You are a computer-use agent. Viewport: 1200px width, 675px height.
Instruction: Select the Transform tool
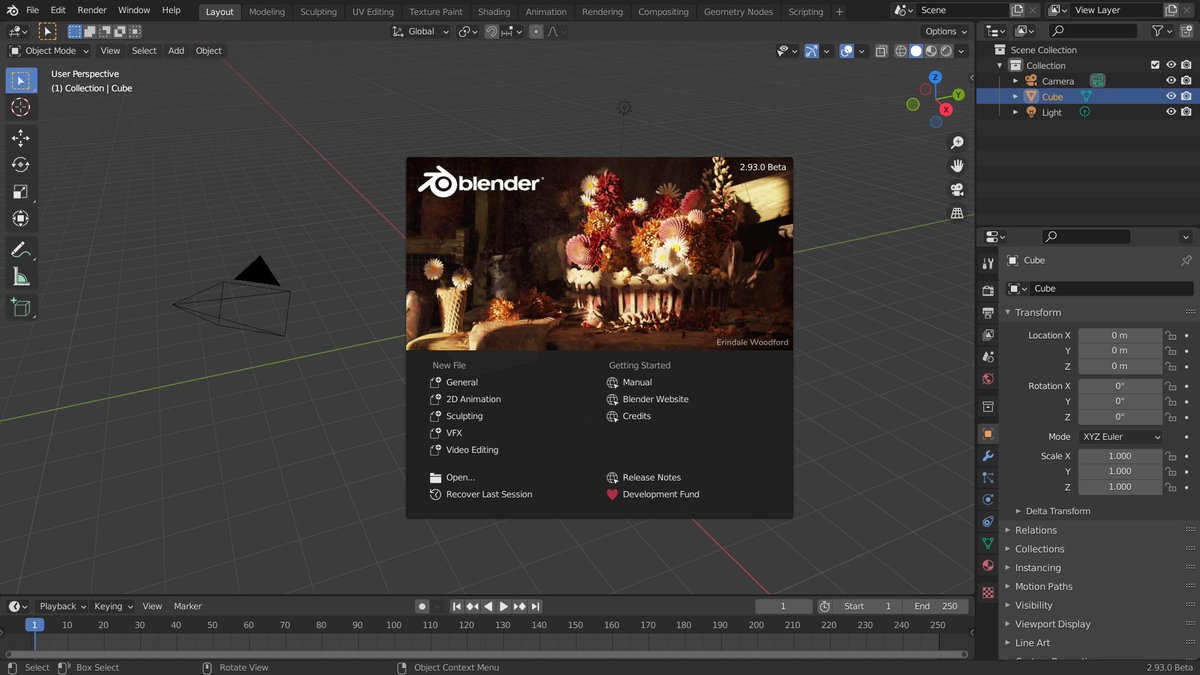click(x=20, y=219)
